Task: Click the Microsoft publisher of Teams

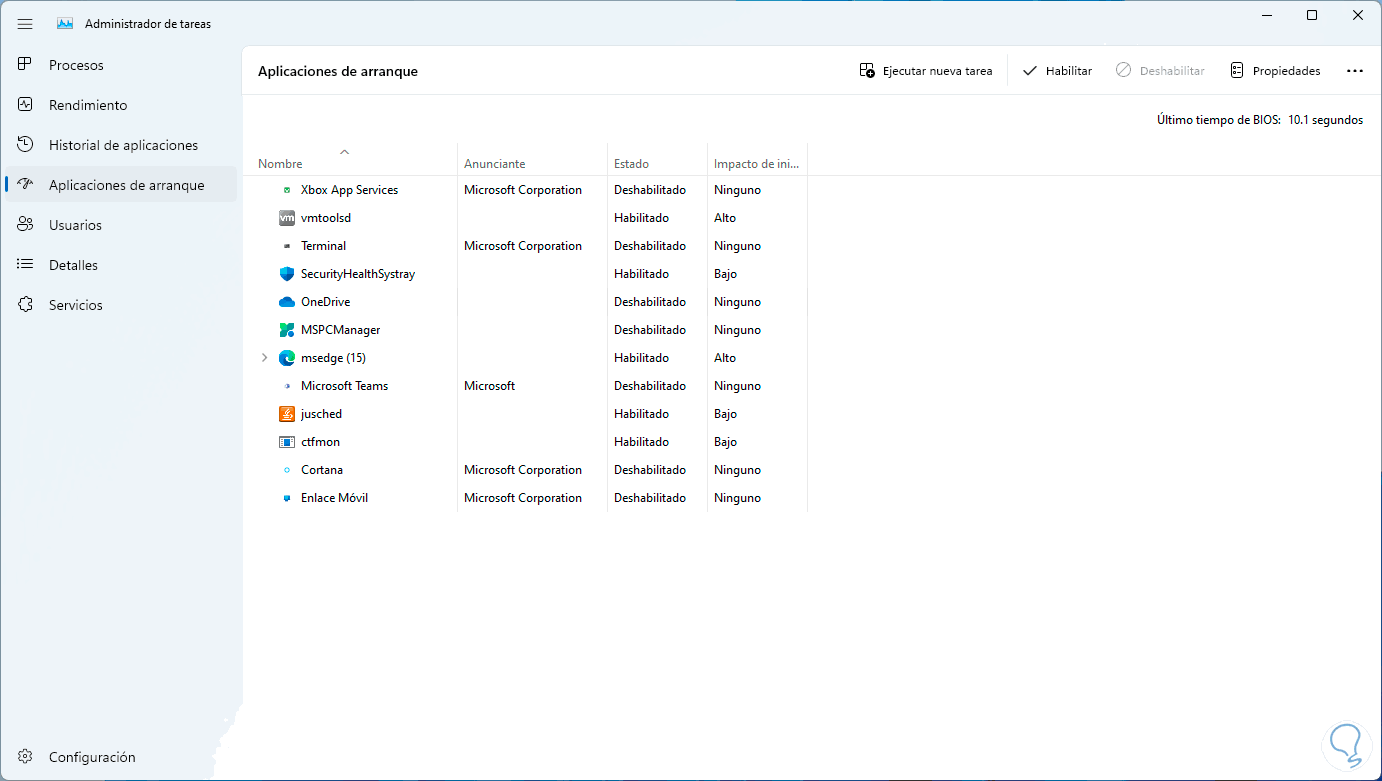Action: click(x=489, y=386)
